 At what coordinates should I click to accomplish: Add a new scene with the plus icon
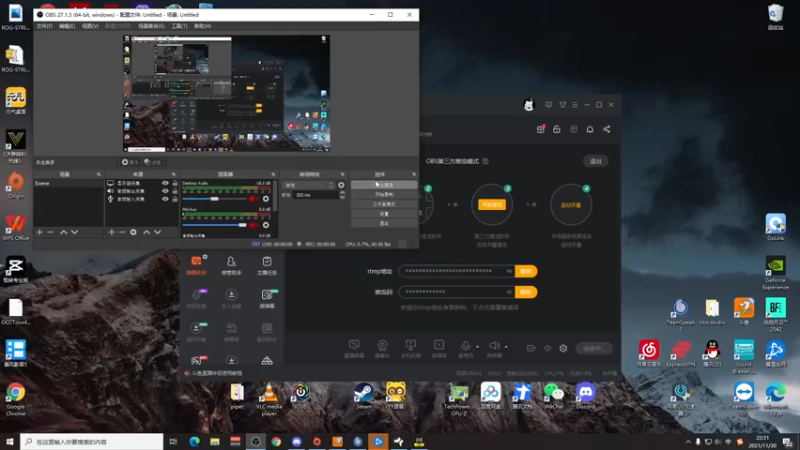tap(39, 232)
